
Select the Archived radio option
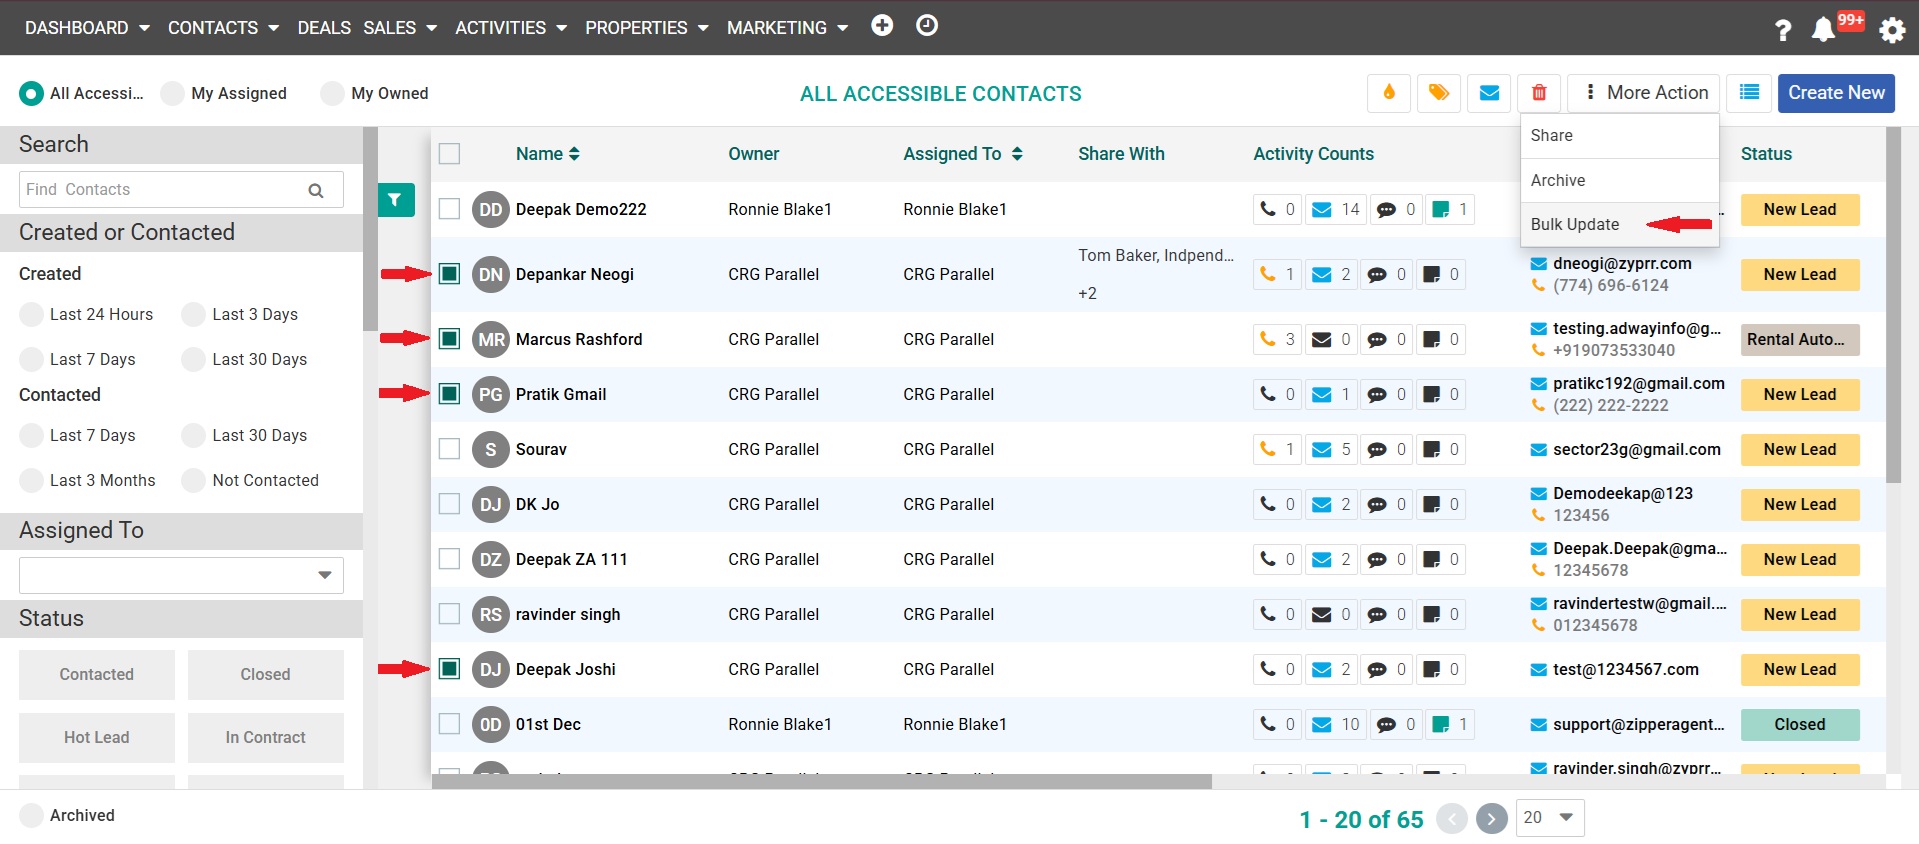point(32,815)
